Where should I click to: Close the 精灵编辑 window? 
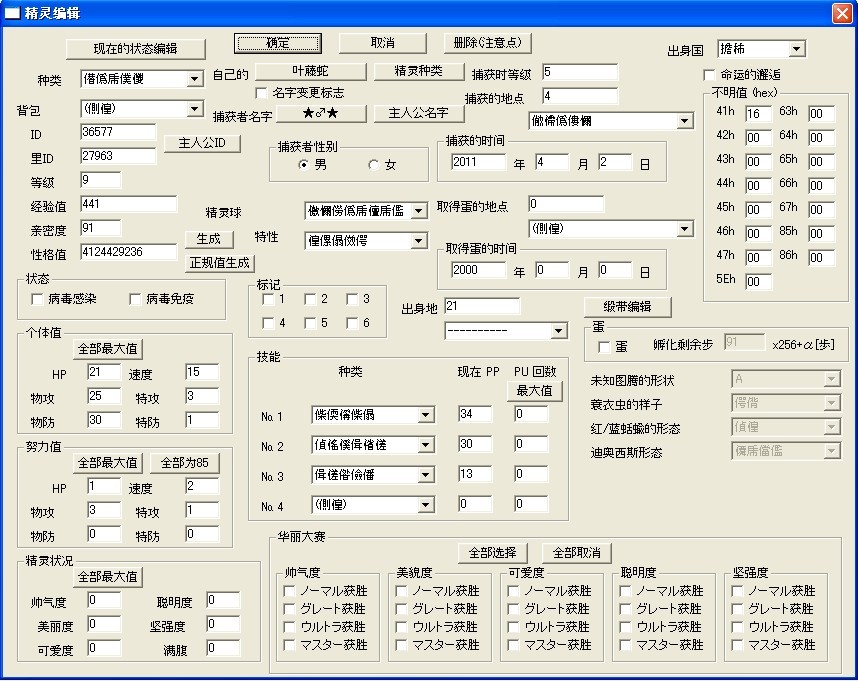(843, 13)
